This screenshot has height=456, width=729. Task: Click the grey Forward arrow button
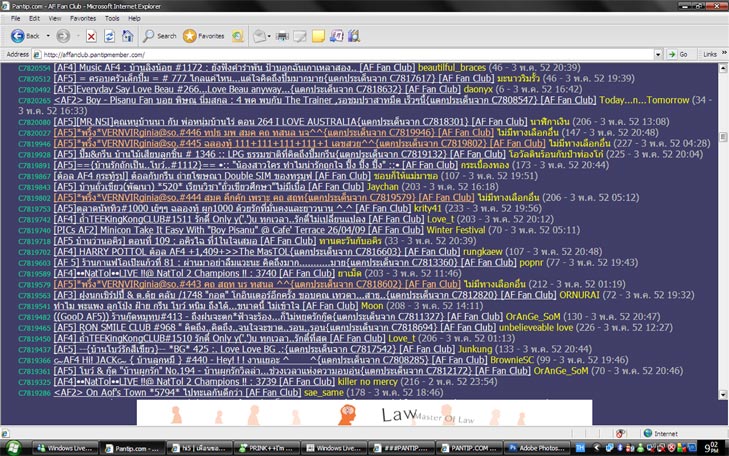coord(63,36)
